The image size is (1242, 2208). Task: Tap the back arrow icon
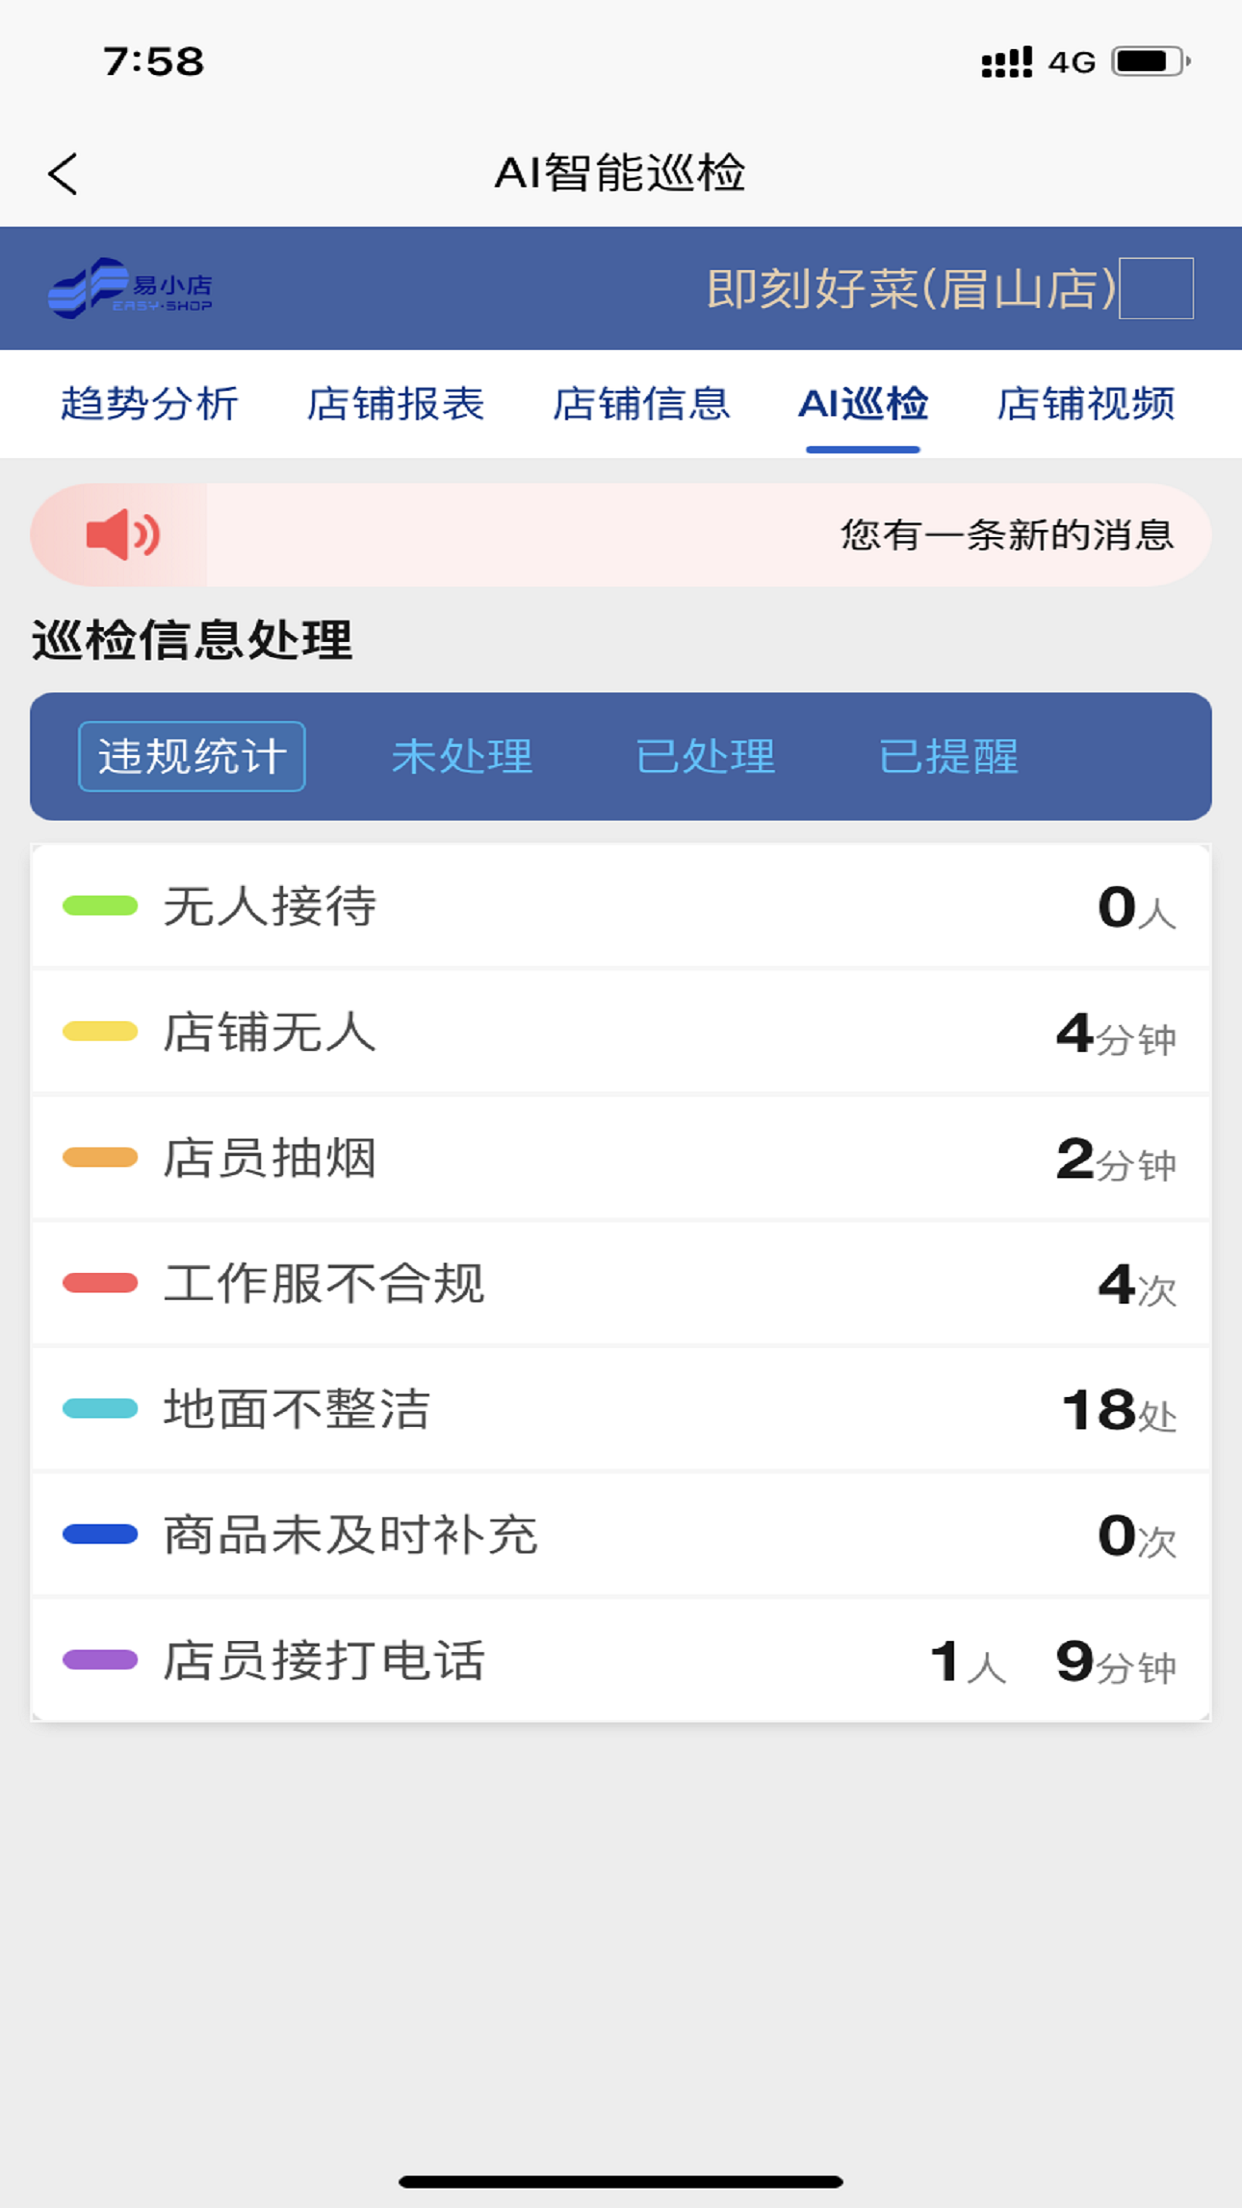point(63,174)
